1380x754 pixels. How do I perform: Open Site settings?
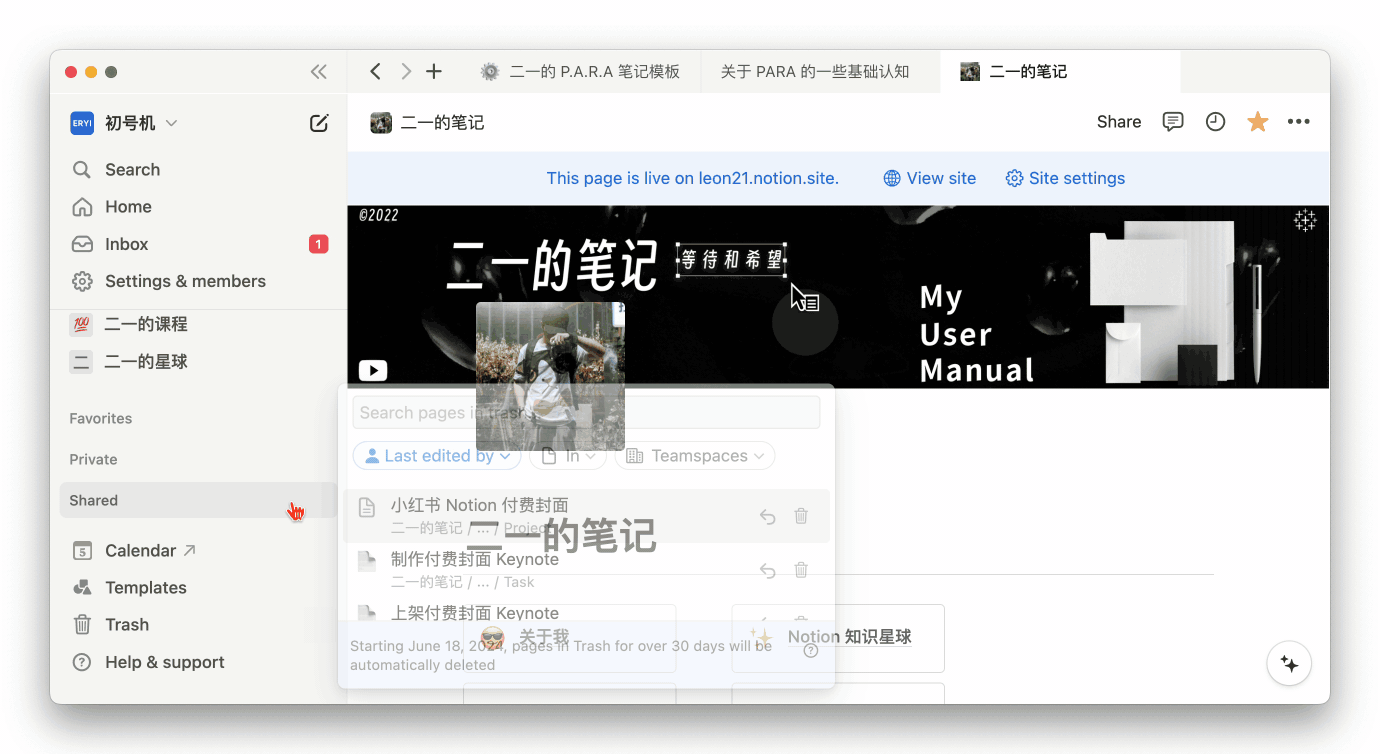1065,178
